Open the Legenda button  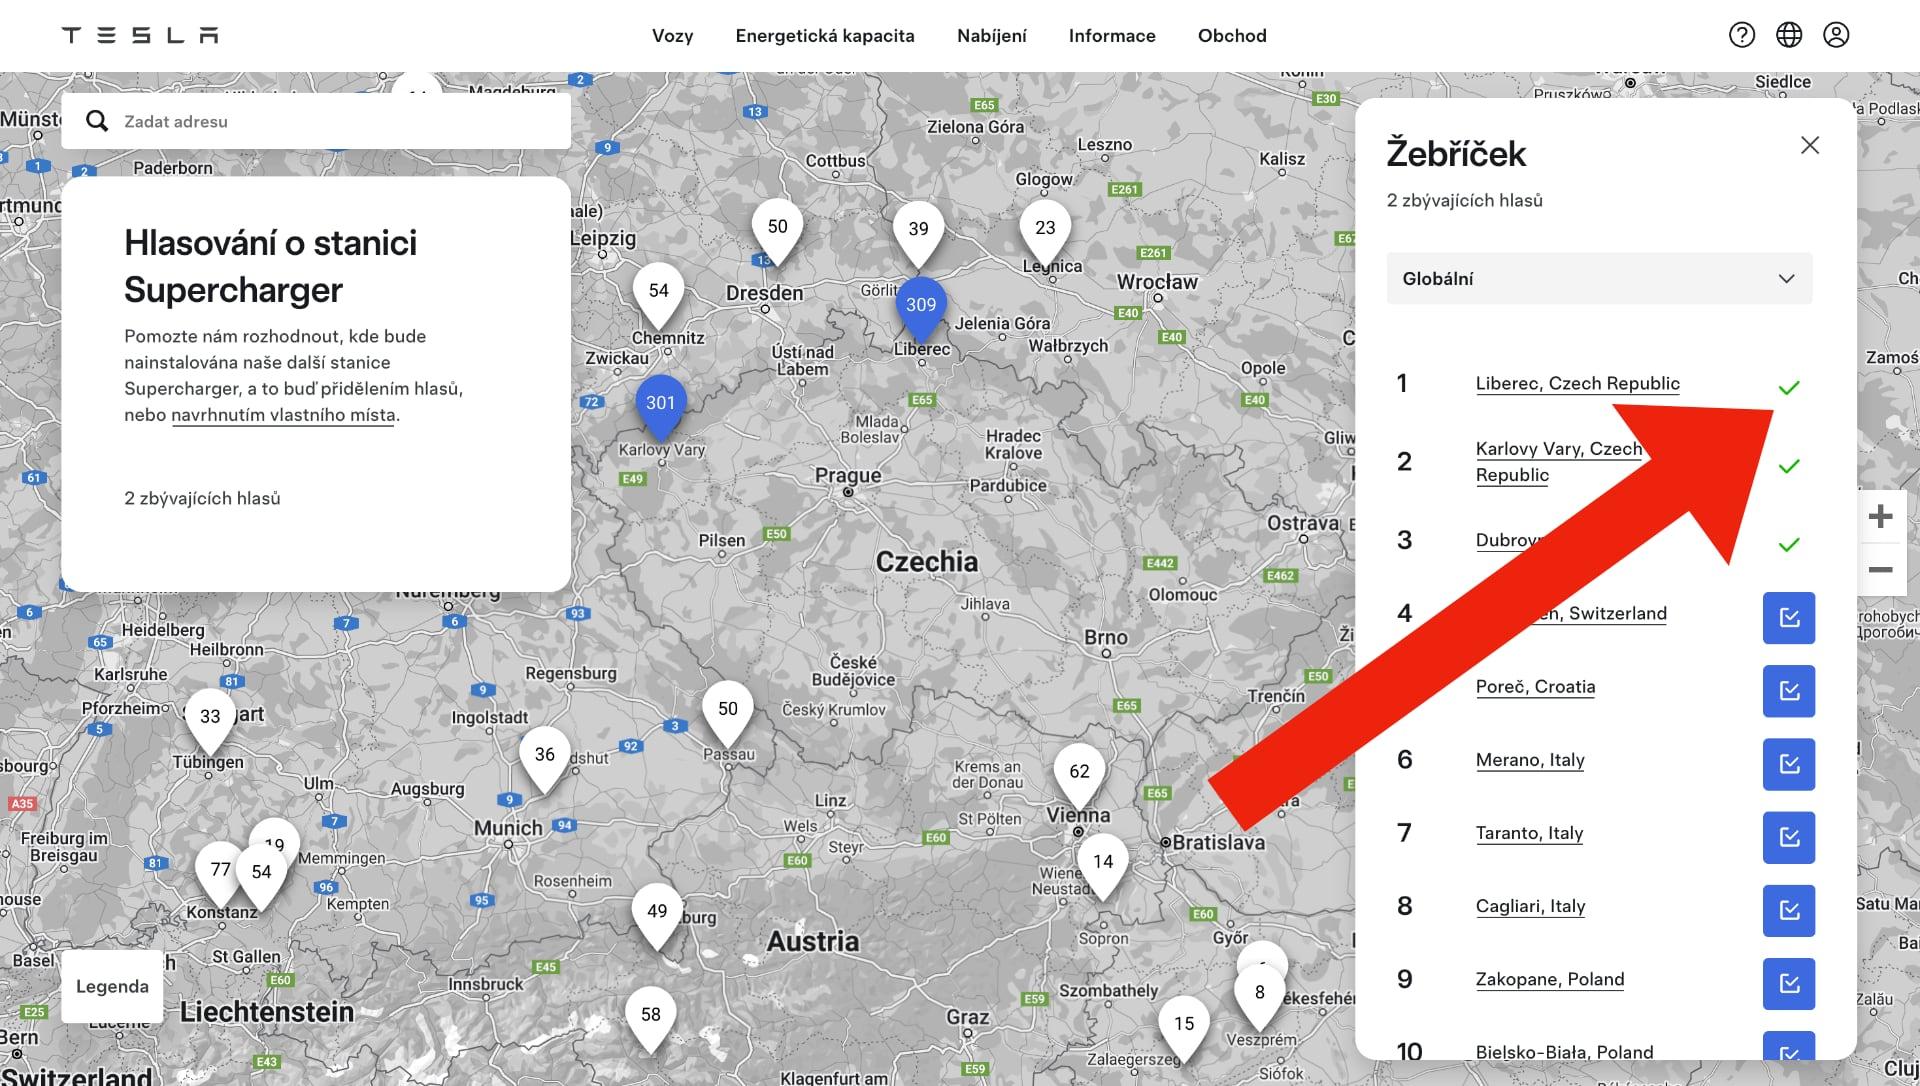(x=112, y=986)
